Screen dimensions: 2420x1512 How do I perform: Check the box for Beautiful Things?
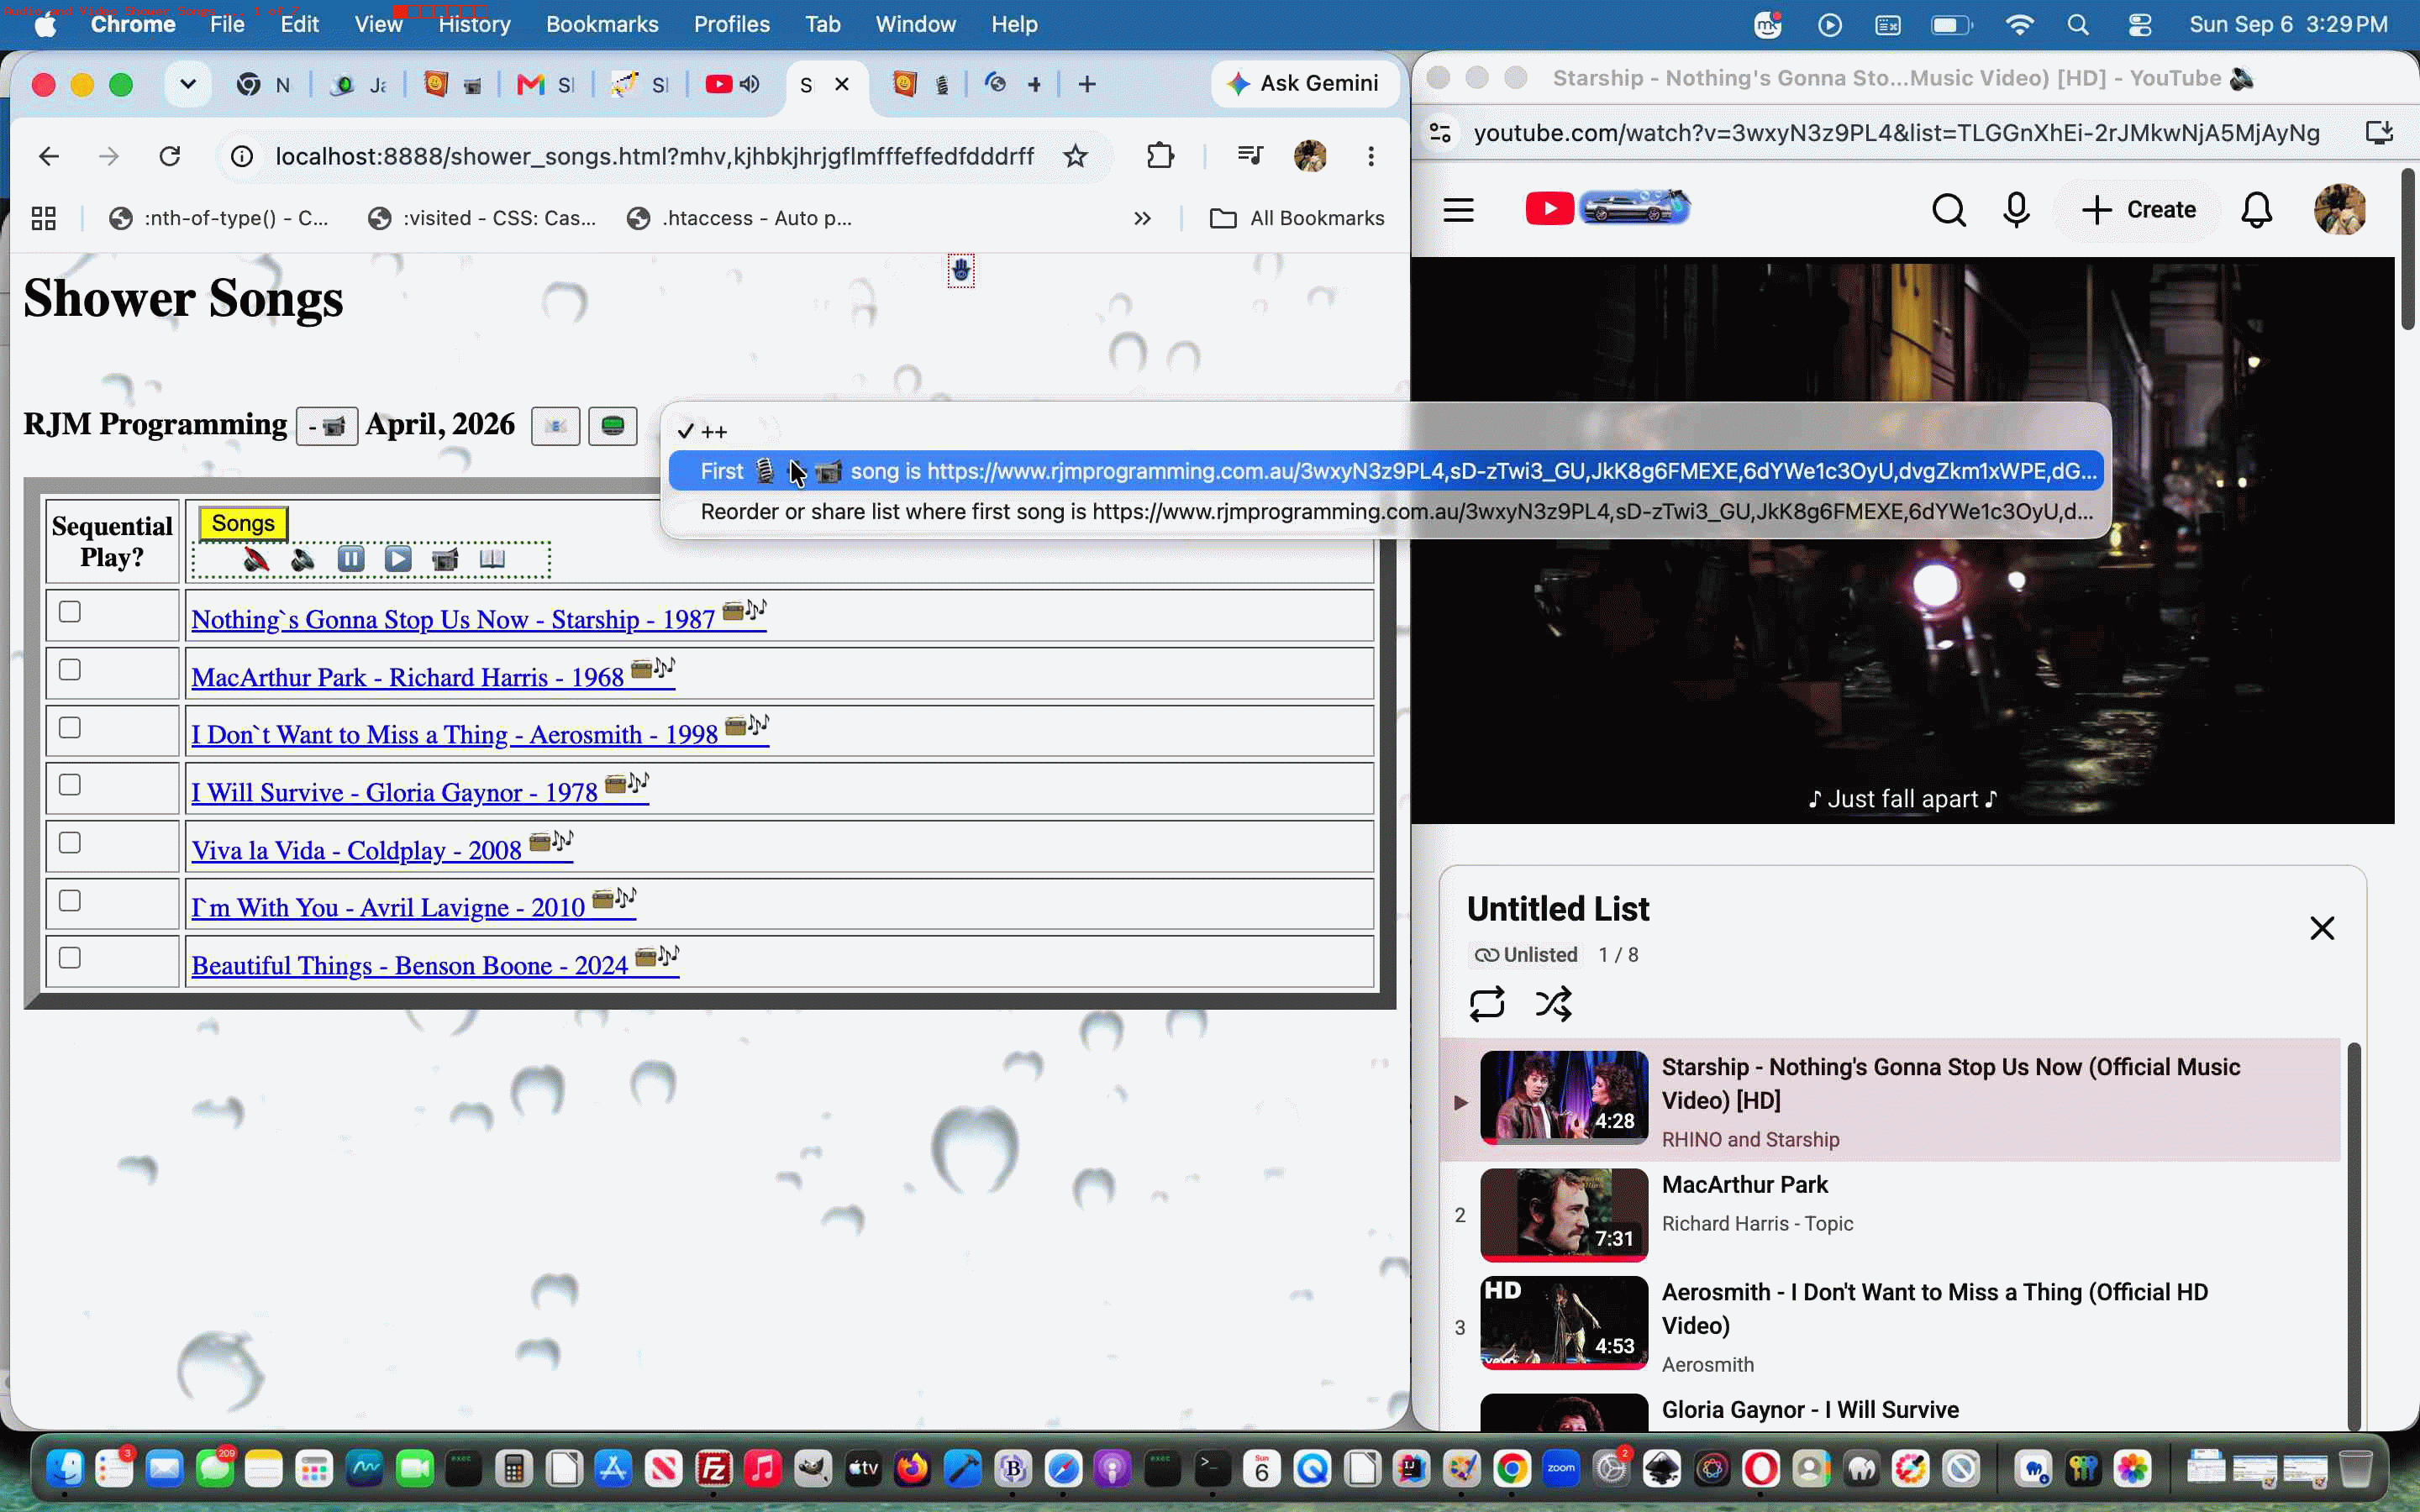(x=69, y=957)
